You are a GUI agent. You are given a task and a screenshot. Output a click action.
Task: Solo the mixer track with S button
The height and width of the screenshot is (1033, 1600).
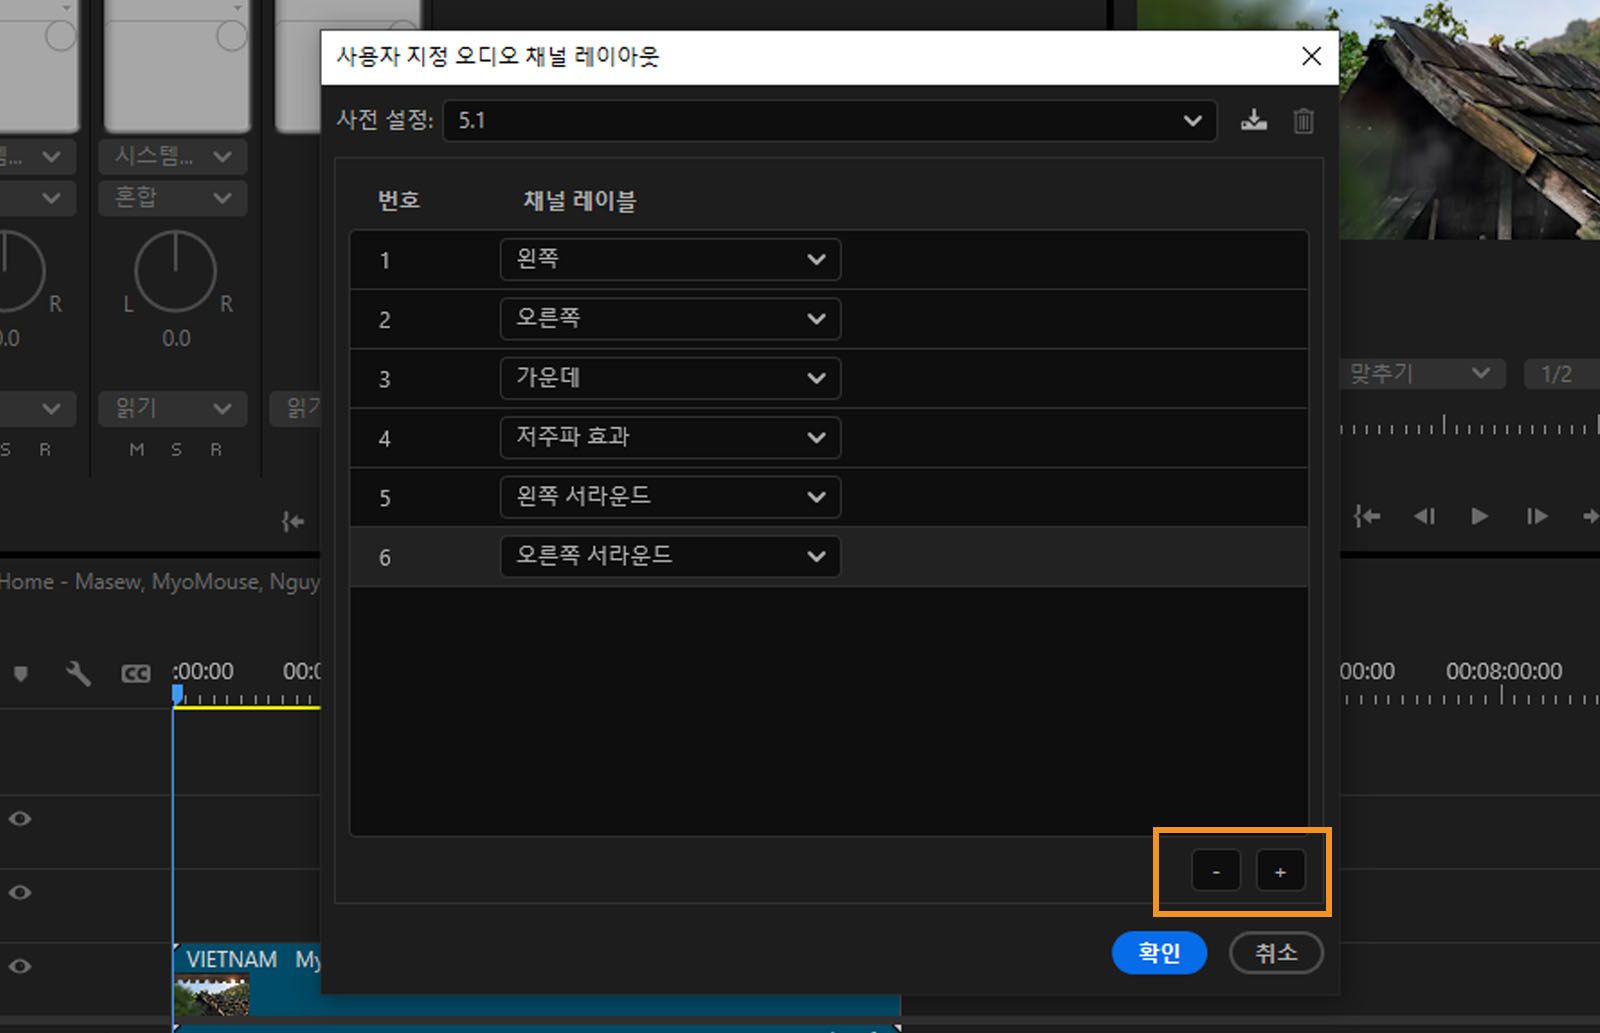175,449
